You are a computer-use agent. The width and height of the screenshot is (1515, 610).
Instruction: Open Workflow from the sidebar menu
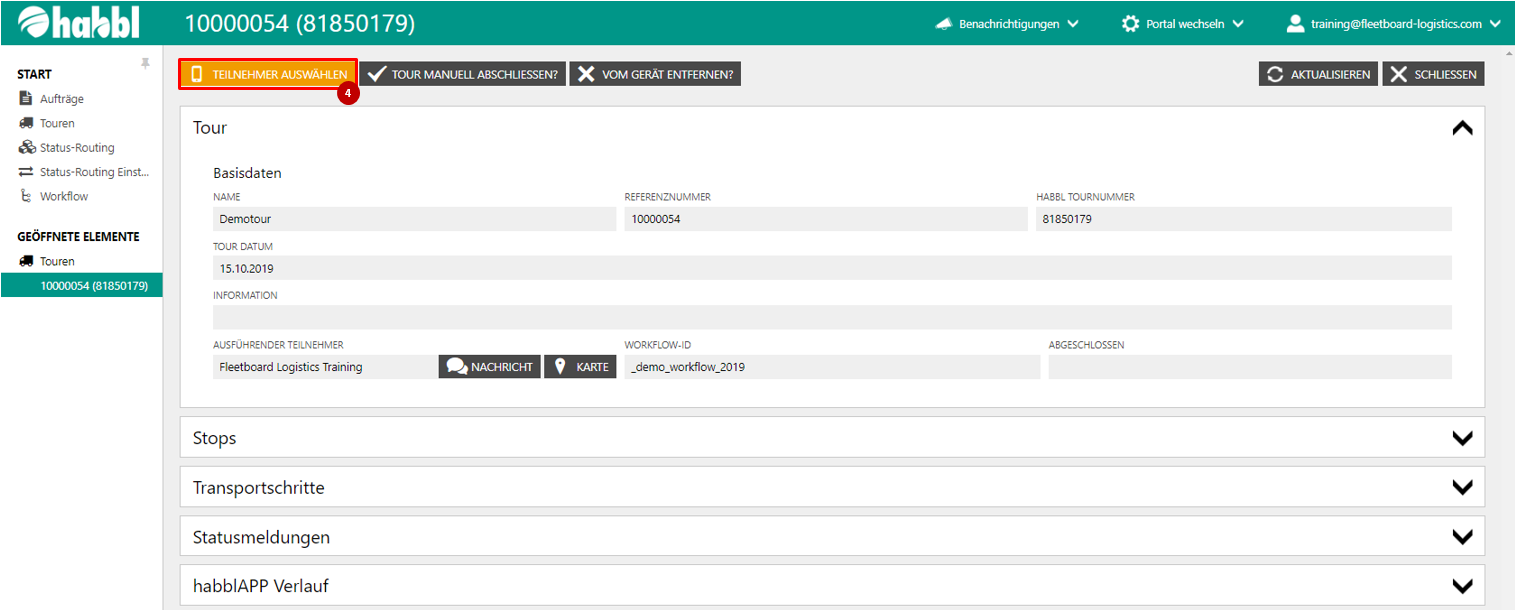point(63,197)
